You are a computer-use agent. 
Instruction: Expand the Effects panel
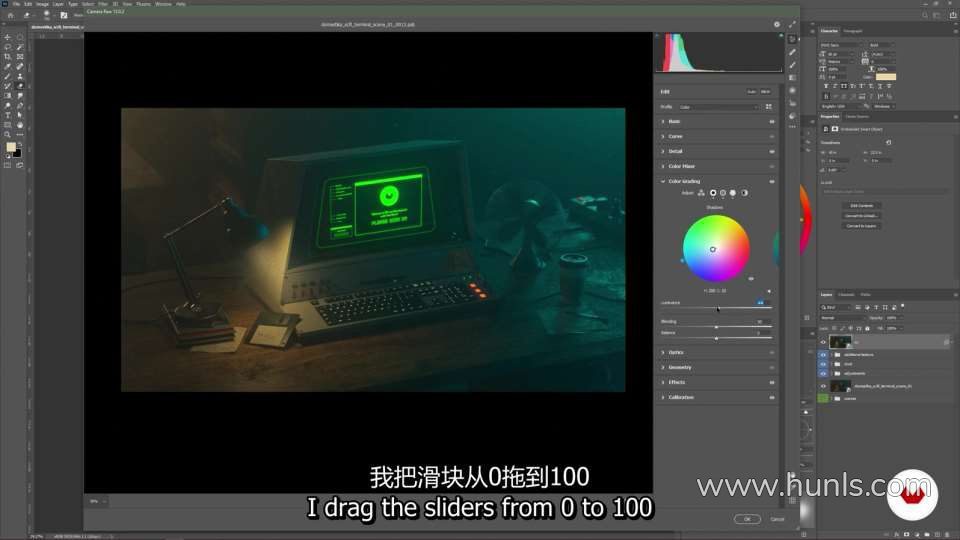[x=663, y=383]
